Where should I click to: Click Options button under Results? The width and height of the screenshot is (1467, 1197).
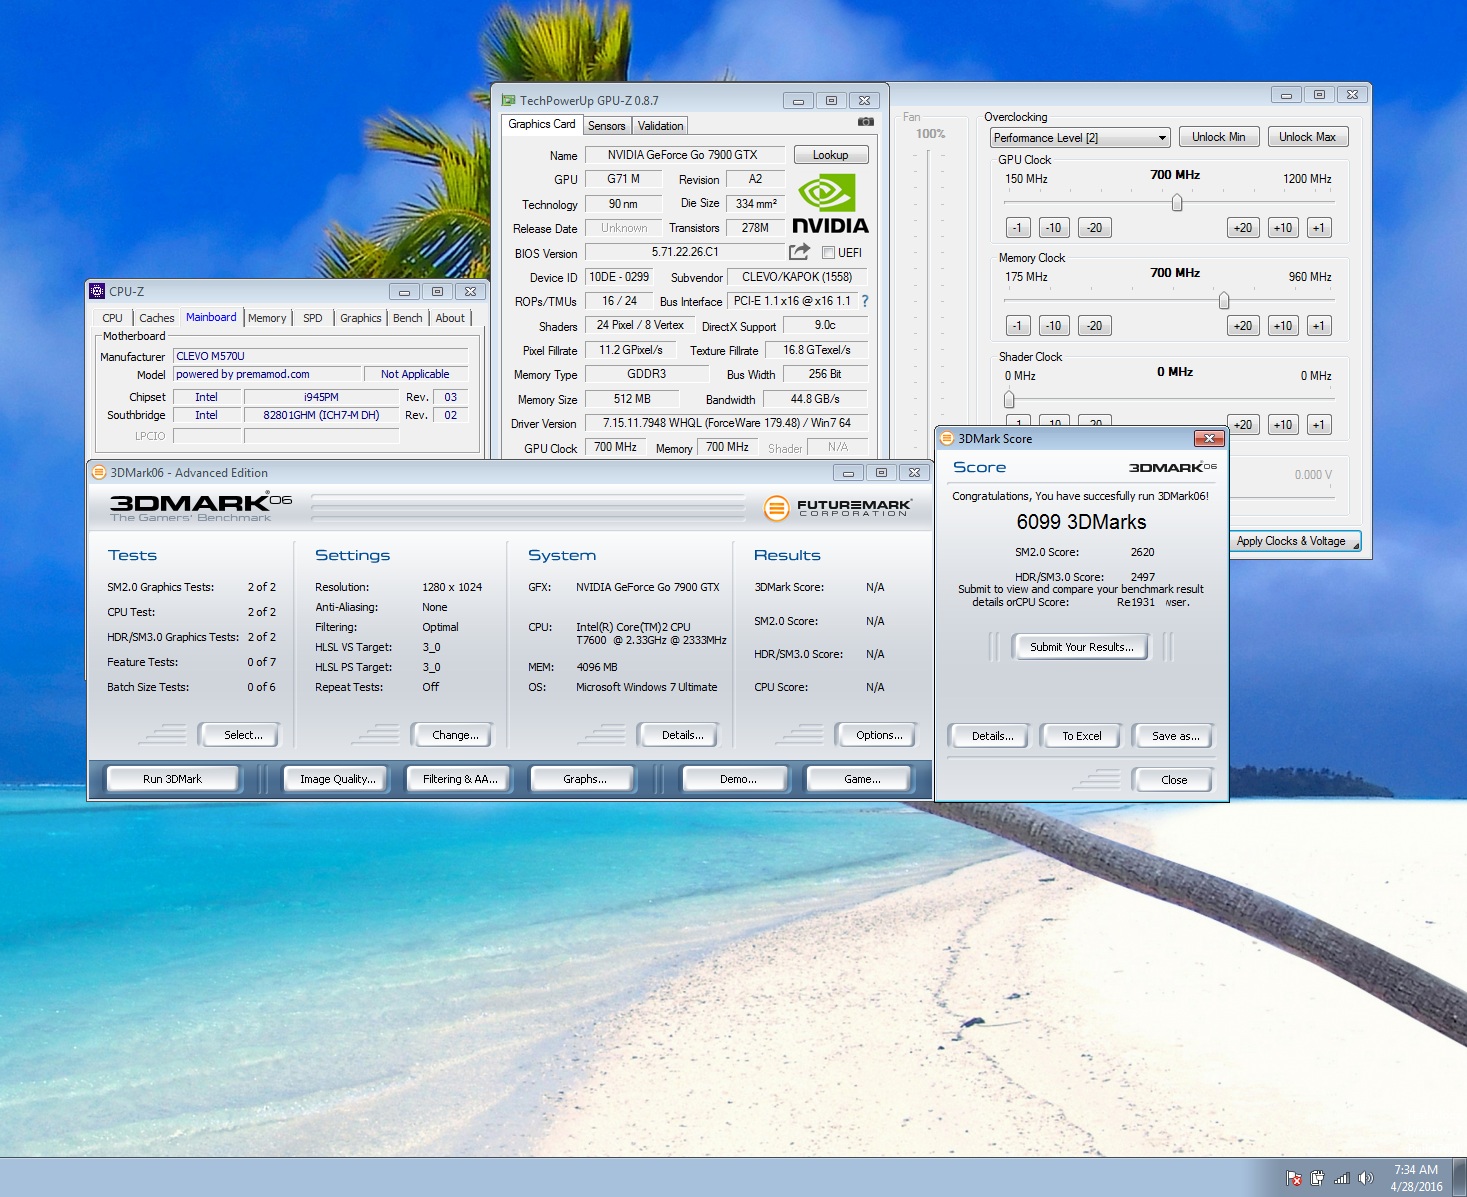click(879, 735)
